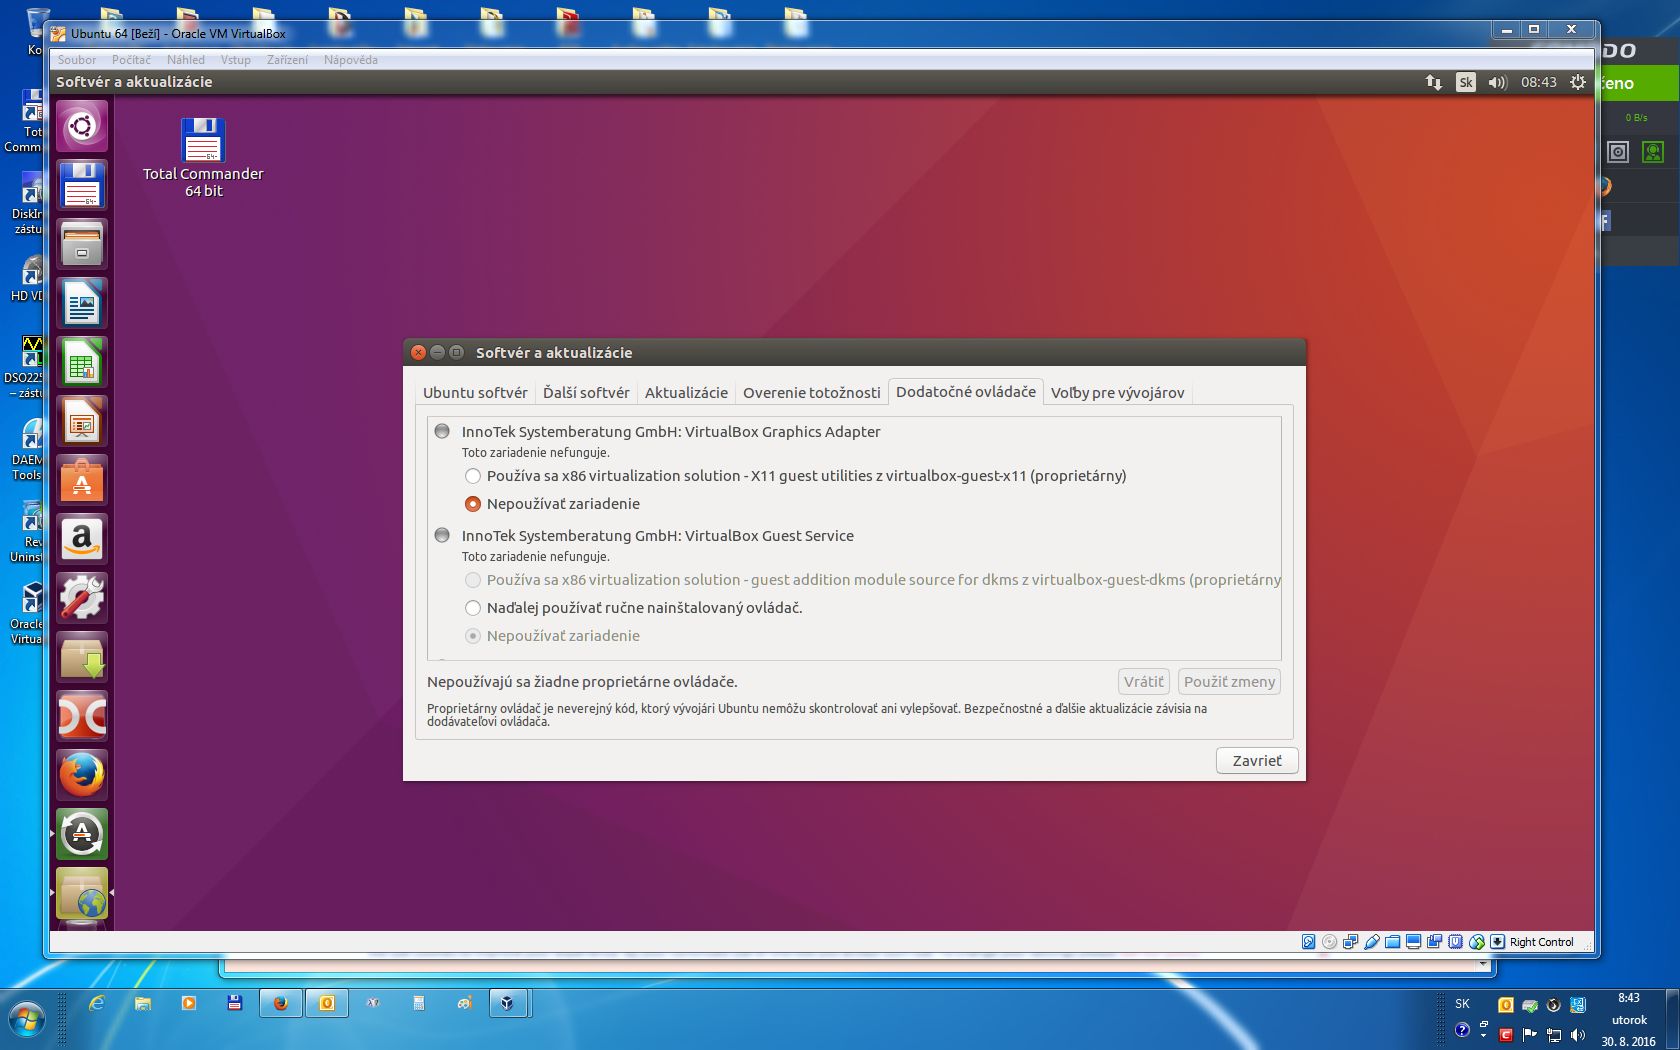Screen dimensions: 1680x1050
Task: Click VirtualBox CPU features status icon
Action: [1456, 942]
